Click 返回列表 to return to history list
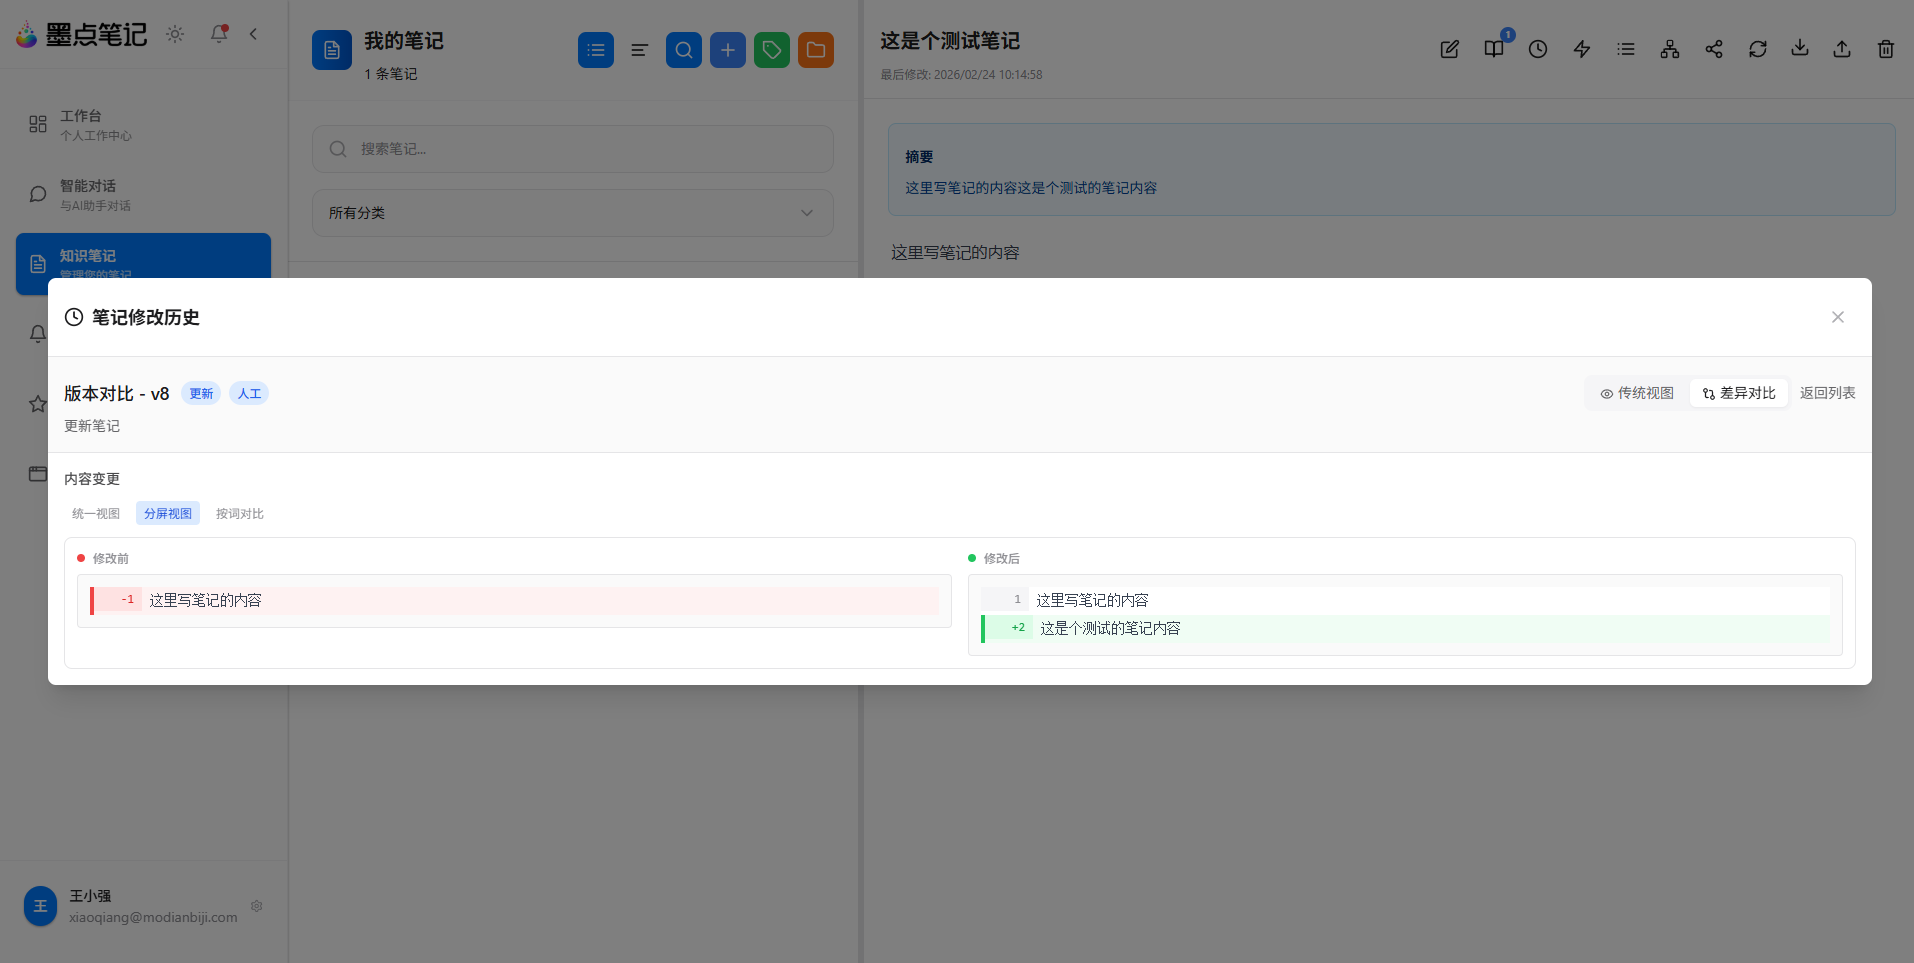 (x=1827, y=393)
